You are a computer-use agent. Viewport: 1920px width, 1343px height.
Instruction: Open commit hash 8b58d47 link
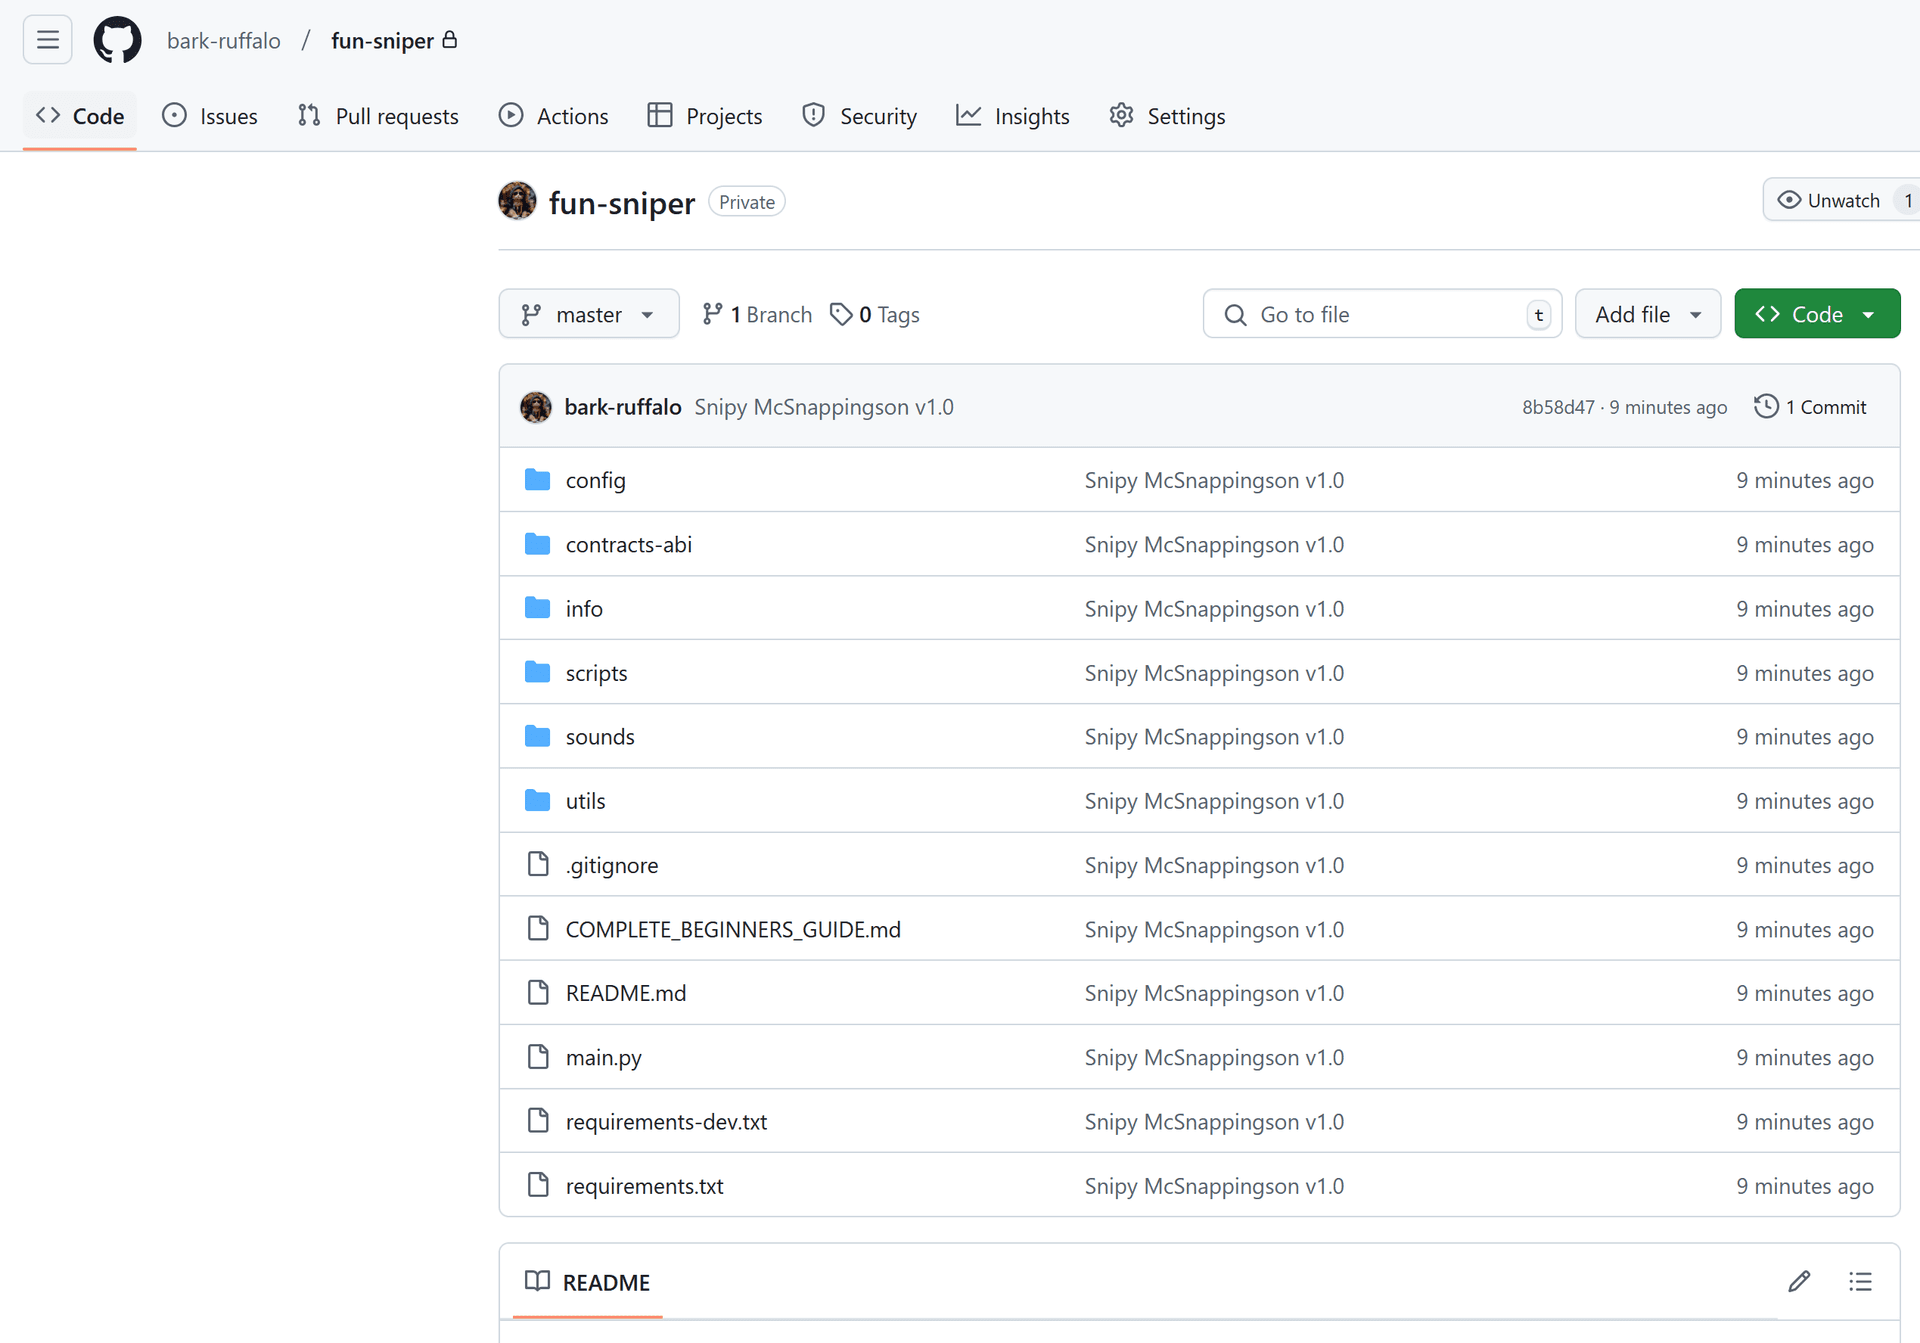pos(1557,407)
